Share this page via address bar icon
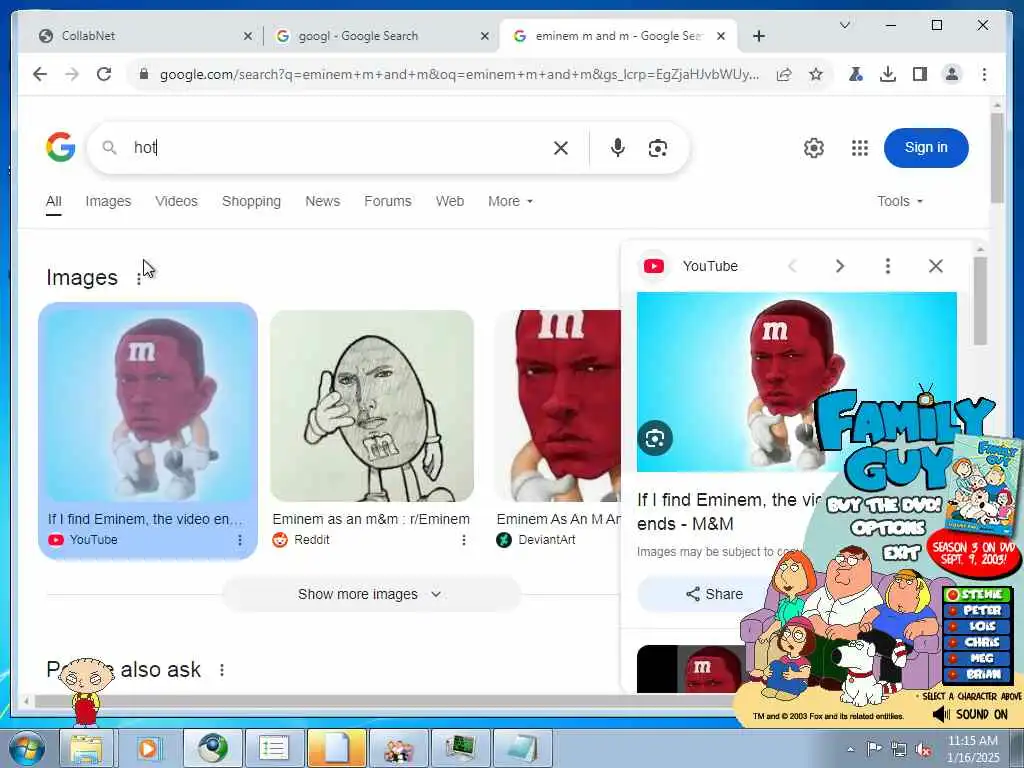The image size is (1024, 768). pos(784,74)
